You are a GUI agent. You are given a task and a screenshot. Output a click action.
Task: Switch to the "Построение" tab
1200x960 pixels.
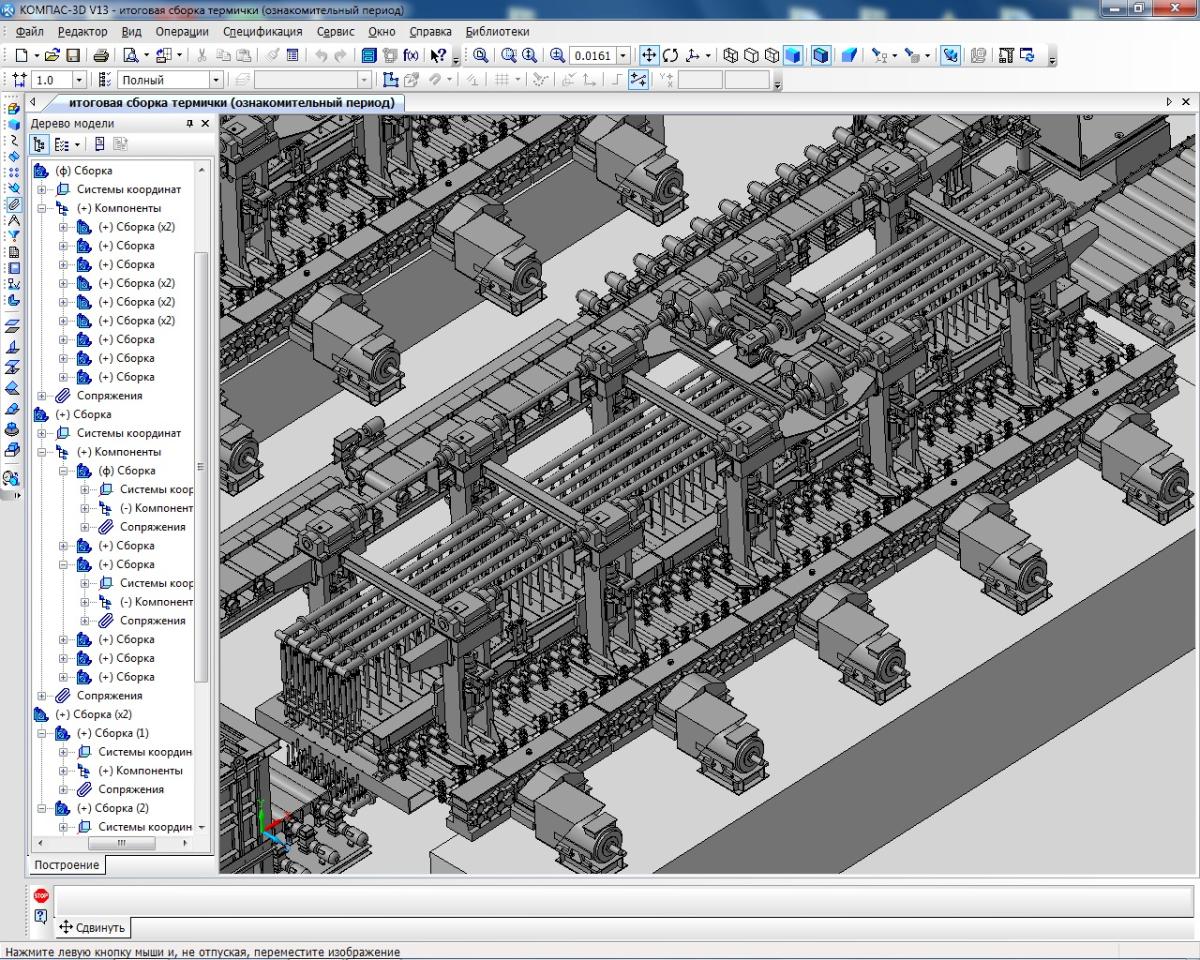coord(66,865)
